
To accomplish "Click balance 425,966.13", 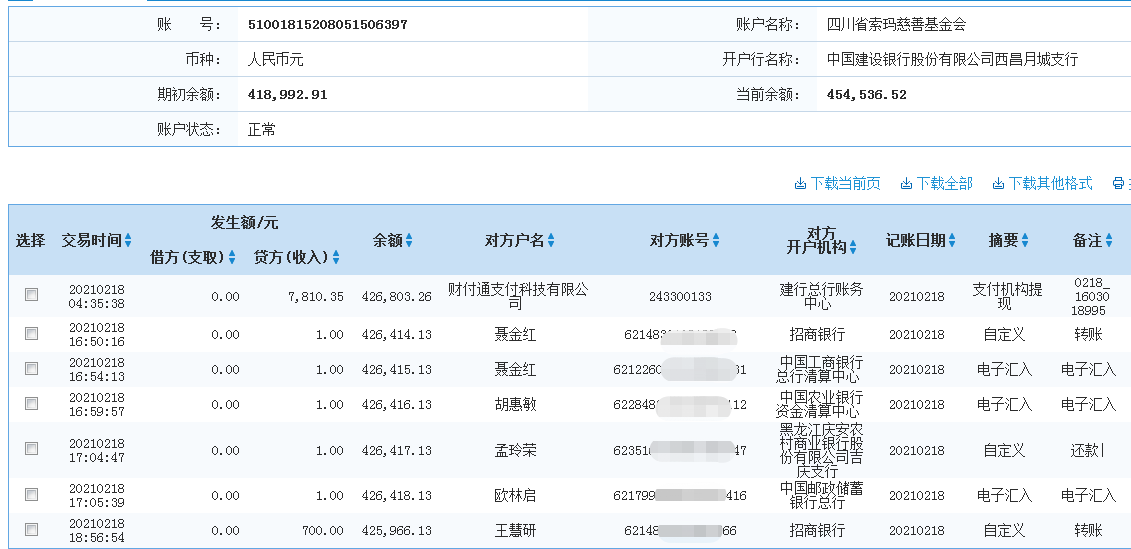I will (397, 531).
